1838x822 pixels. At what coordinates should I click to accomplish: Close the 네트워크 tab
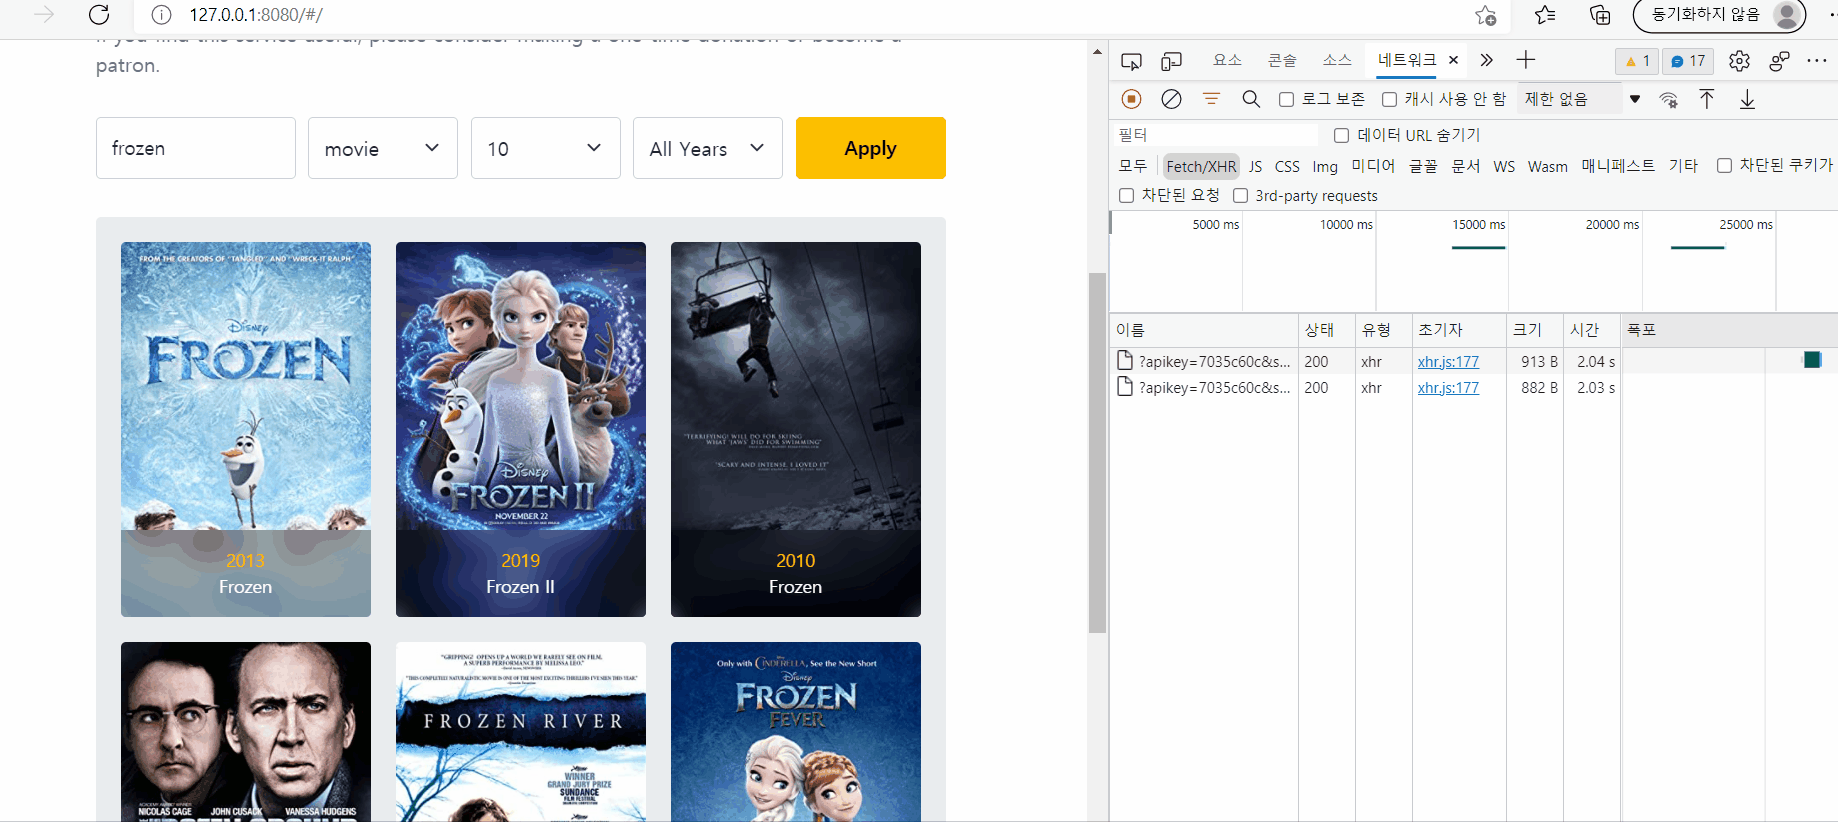click(1453, 60)
